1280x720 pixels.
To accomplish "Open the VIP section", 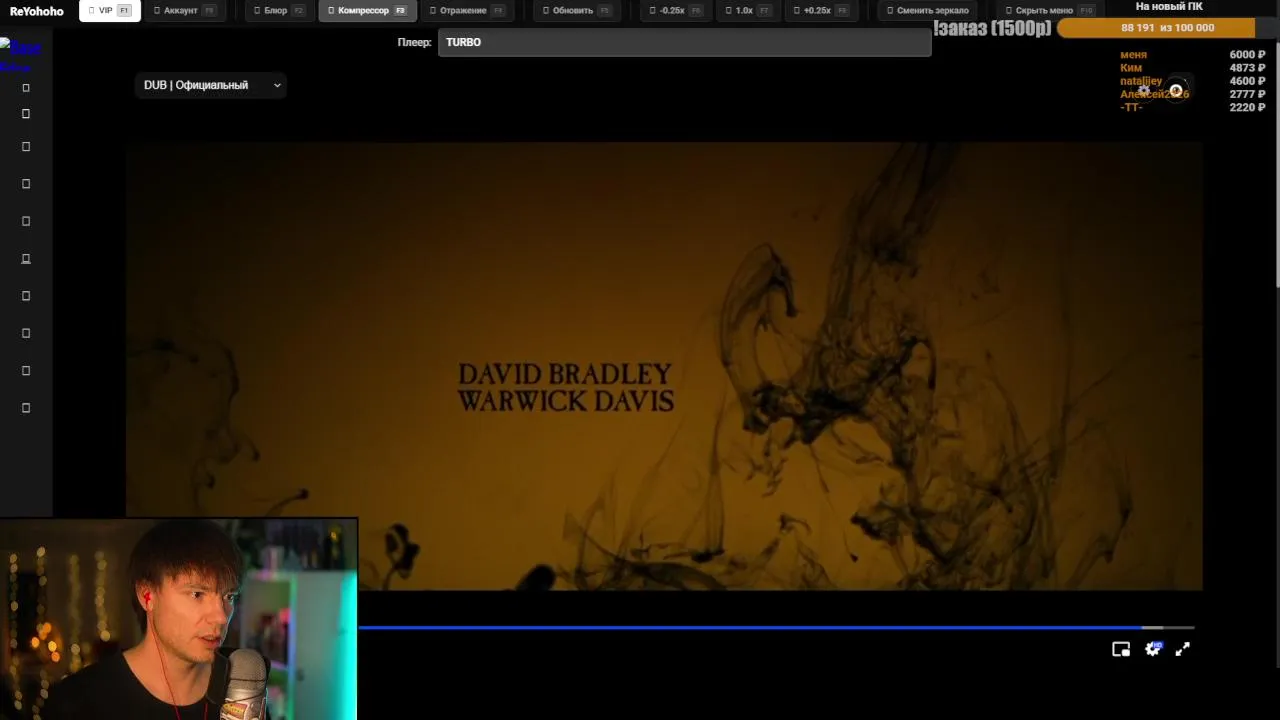I will click(110, 11).
